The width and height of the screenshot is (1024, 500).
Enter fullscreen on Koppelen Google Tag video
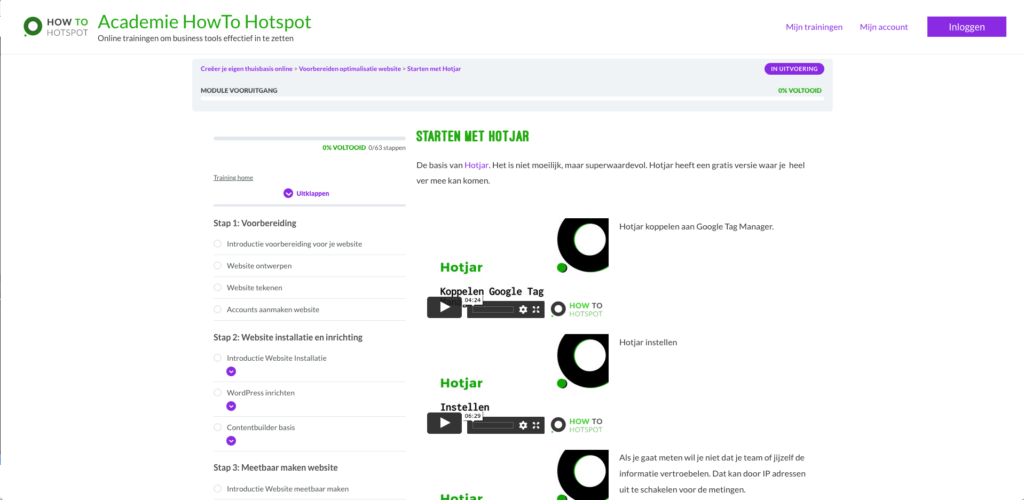click(x=537, y=310)
